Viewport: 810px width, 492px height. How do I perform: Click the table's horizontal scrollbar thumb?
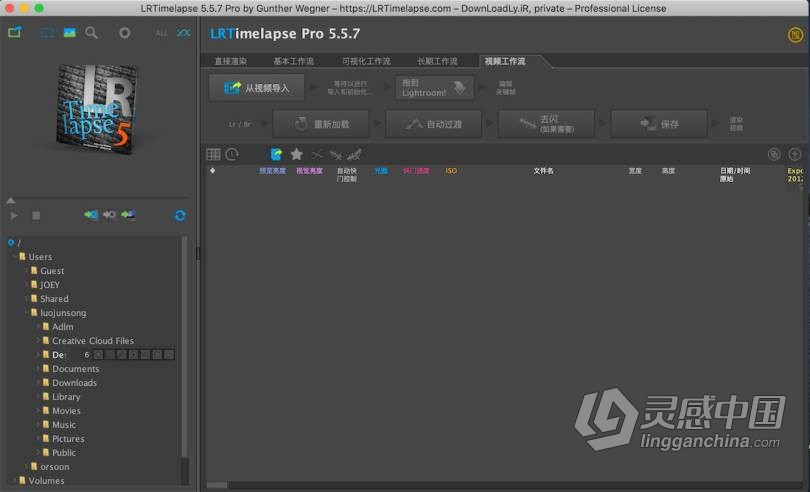[217, 485]
